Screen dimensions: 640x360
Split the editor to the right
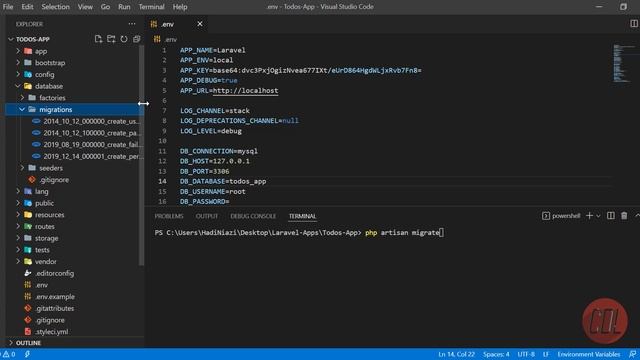click(634, 24)
